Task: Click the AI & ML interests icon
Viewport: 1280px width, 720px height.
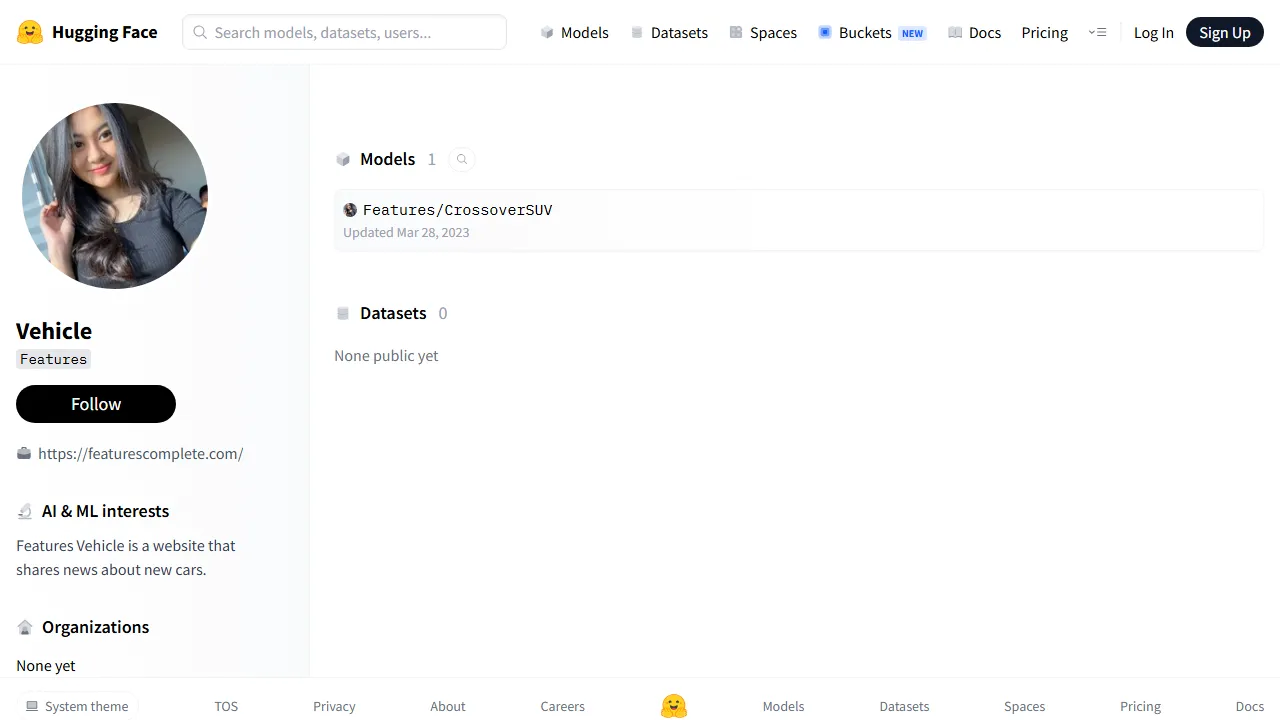Action: click(x=25, y=511)
